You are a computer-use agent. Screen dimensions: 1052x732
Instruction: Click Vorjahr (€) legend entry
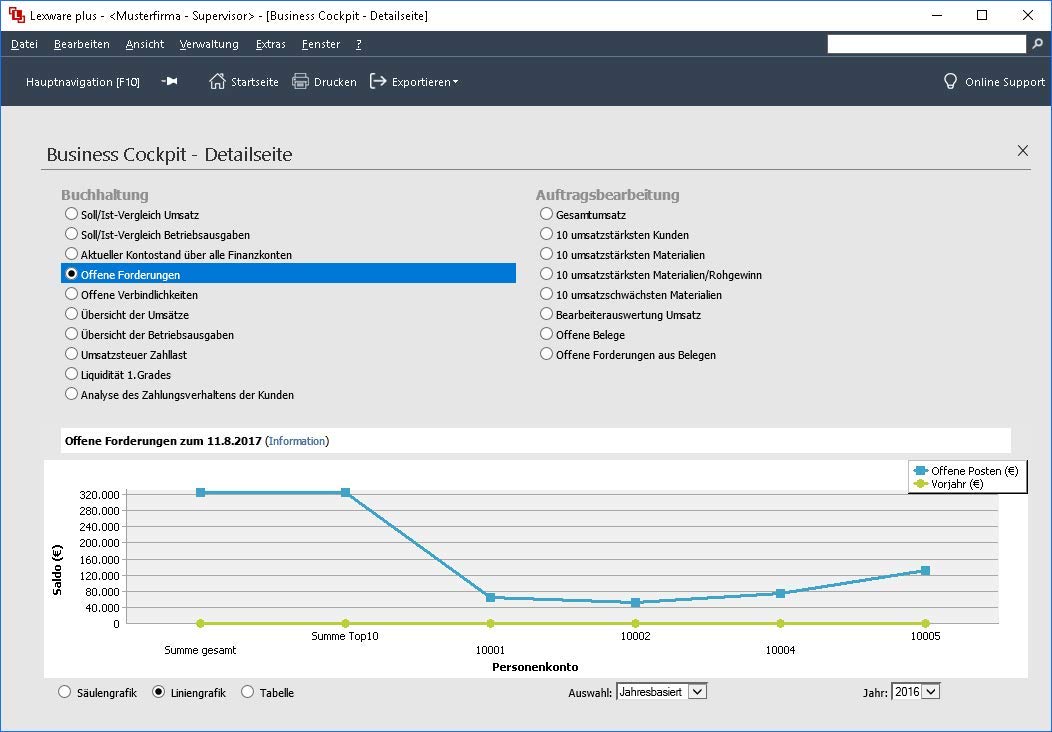pos(949,484)
